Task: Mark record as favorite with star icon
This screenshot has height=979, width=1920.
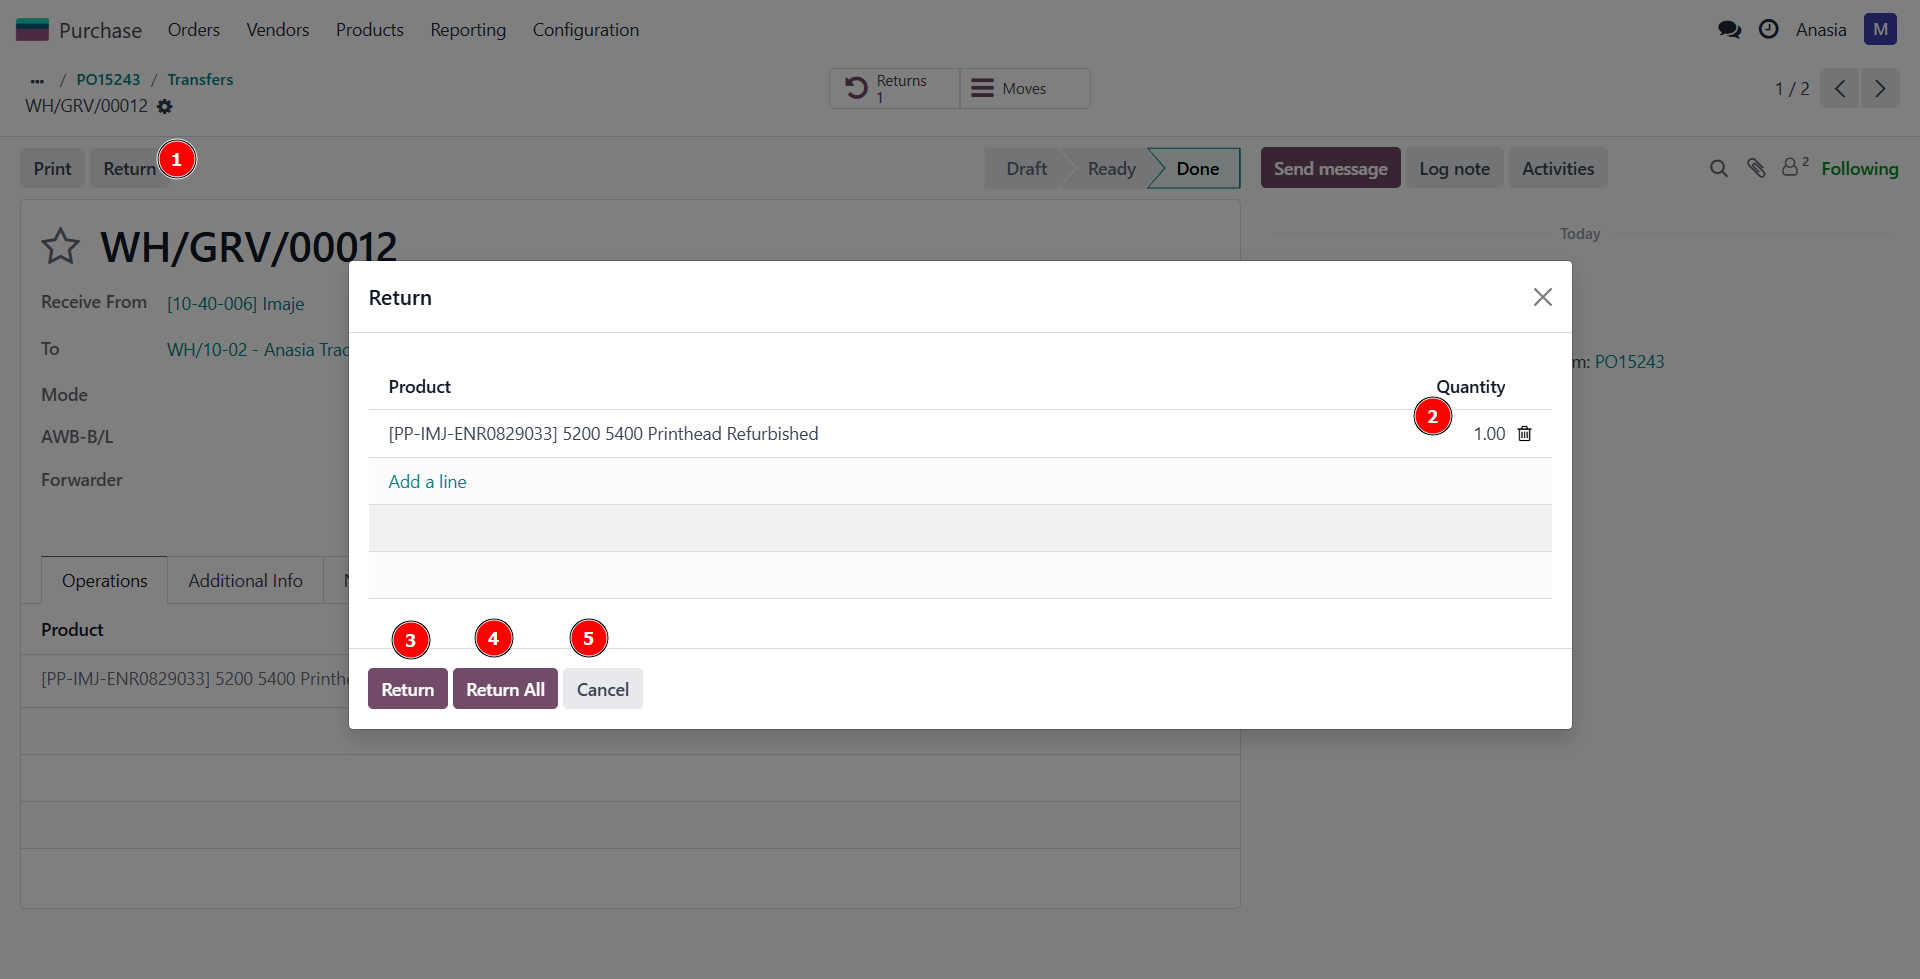Action: click(60, 246)
